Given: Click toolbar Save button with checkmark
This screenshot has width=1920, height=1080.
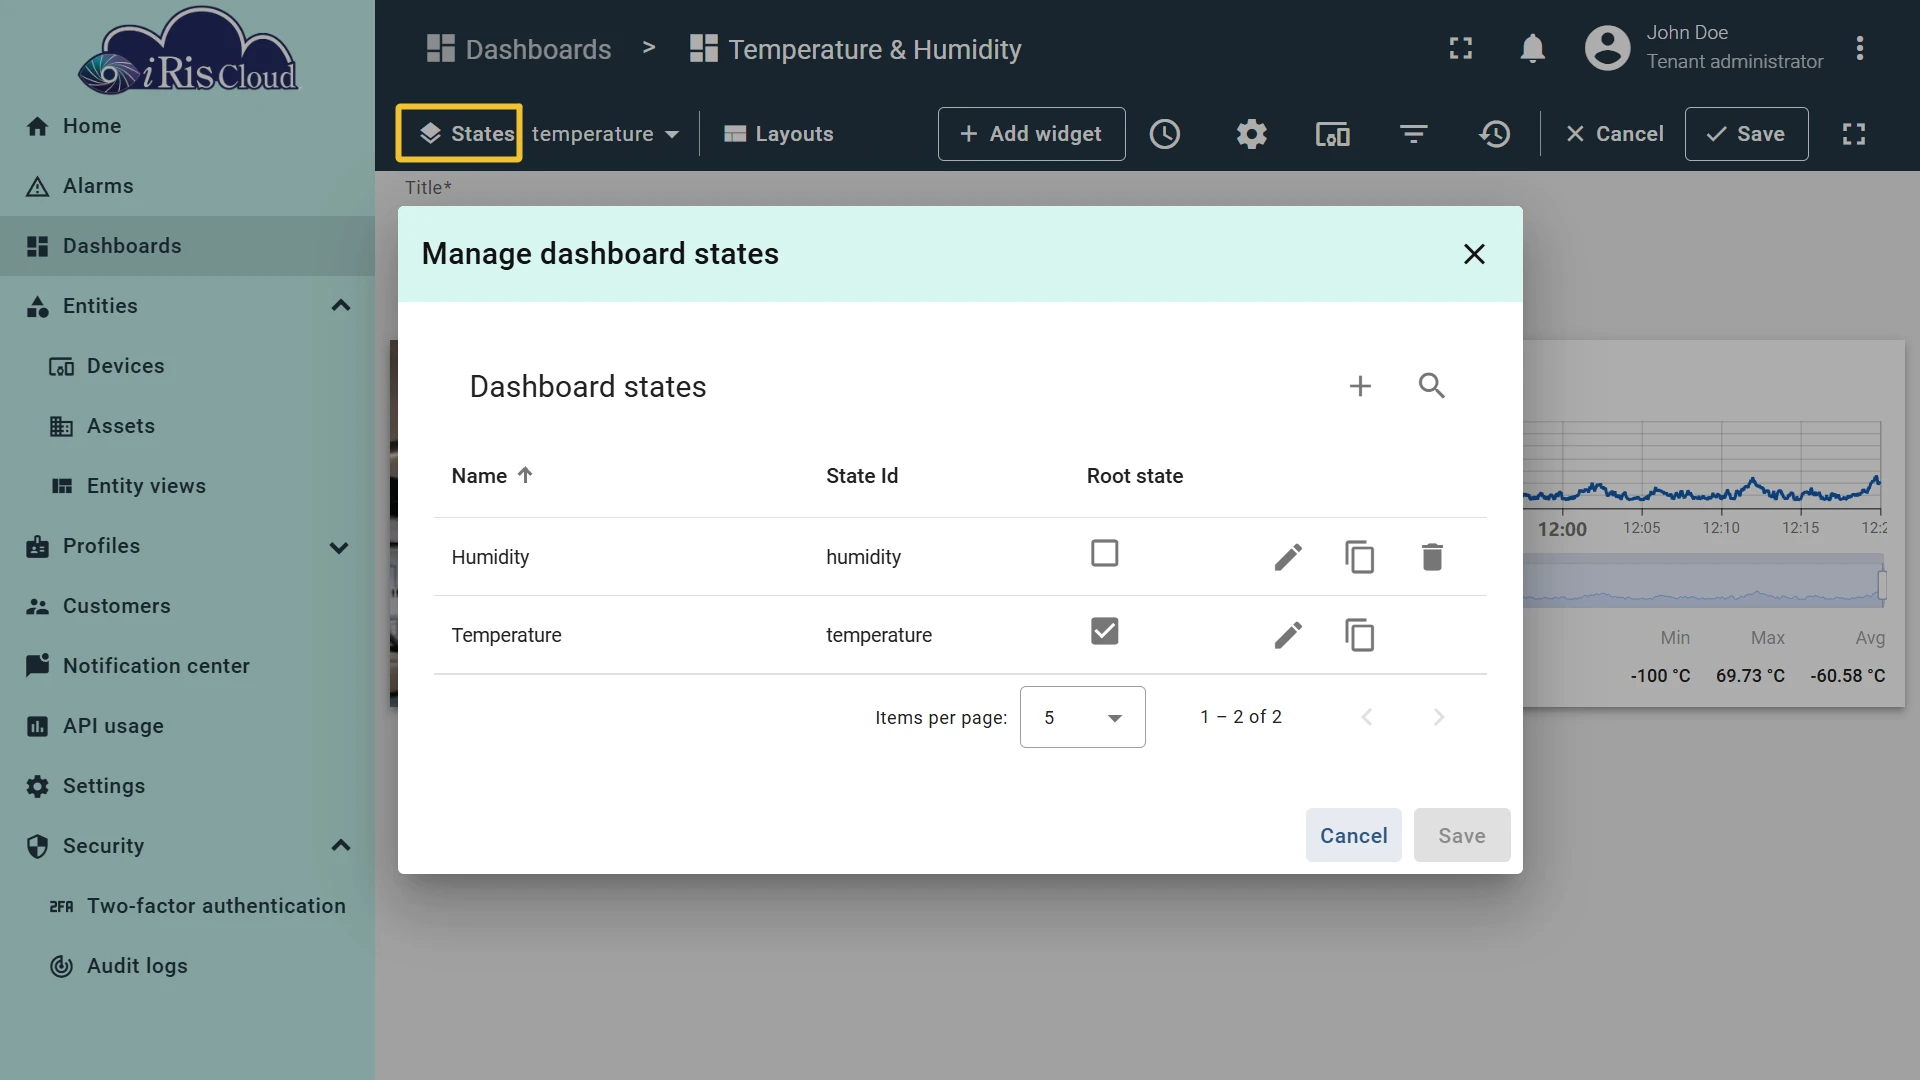Looking at the screenshot, I should (1746, 134).
